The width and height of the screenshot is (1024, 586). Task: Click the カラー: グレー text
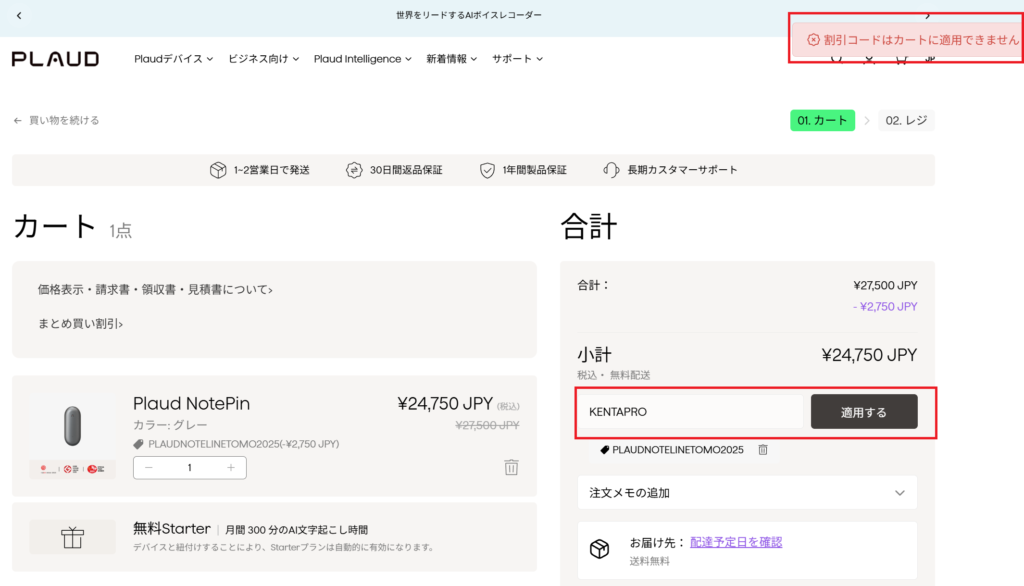[170, 425]
